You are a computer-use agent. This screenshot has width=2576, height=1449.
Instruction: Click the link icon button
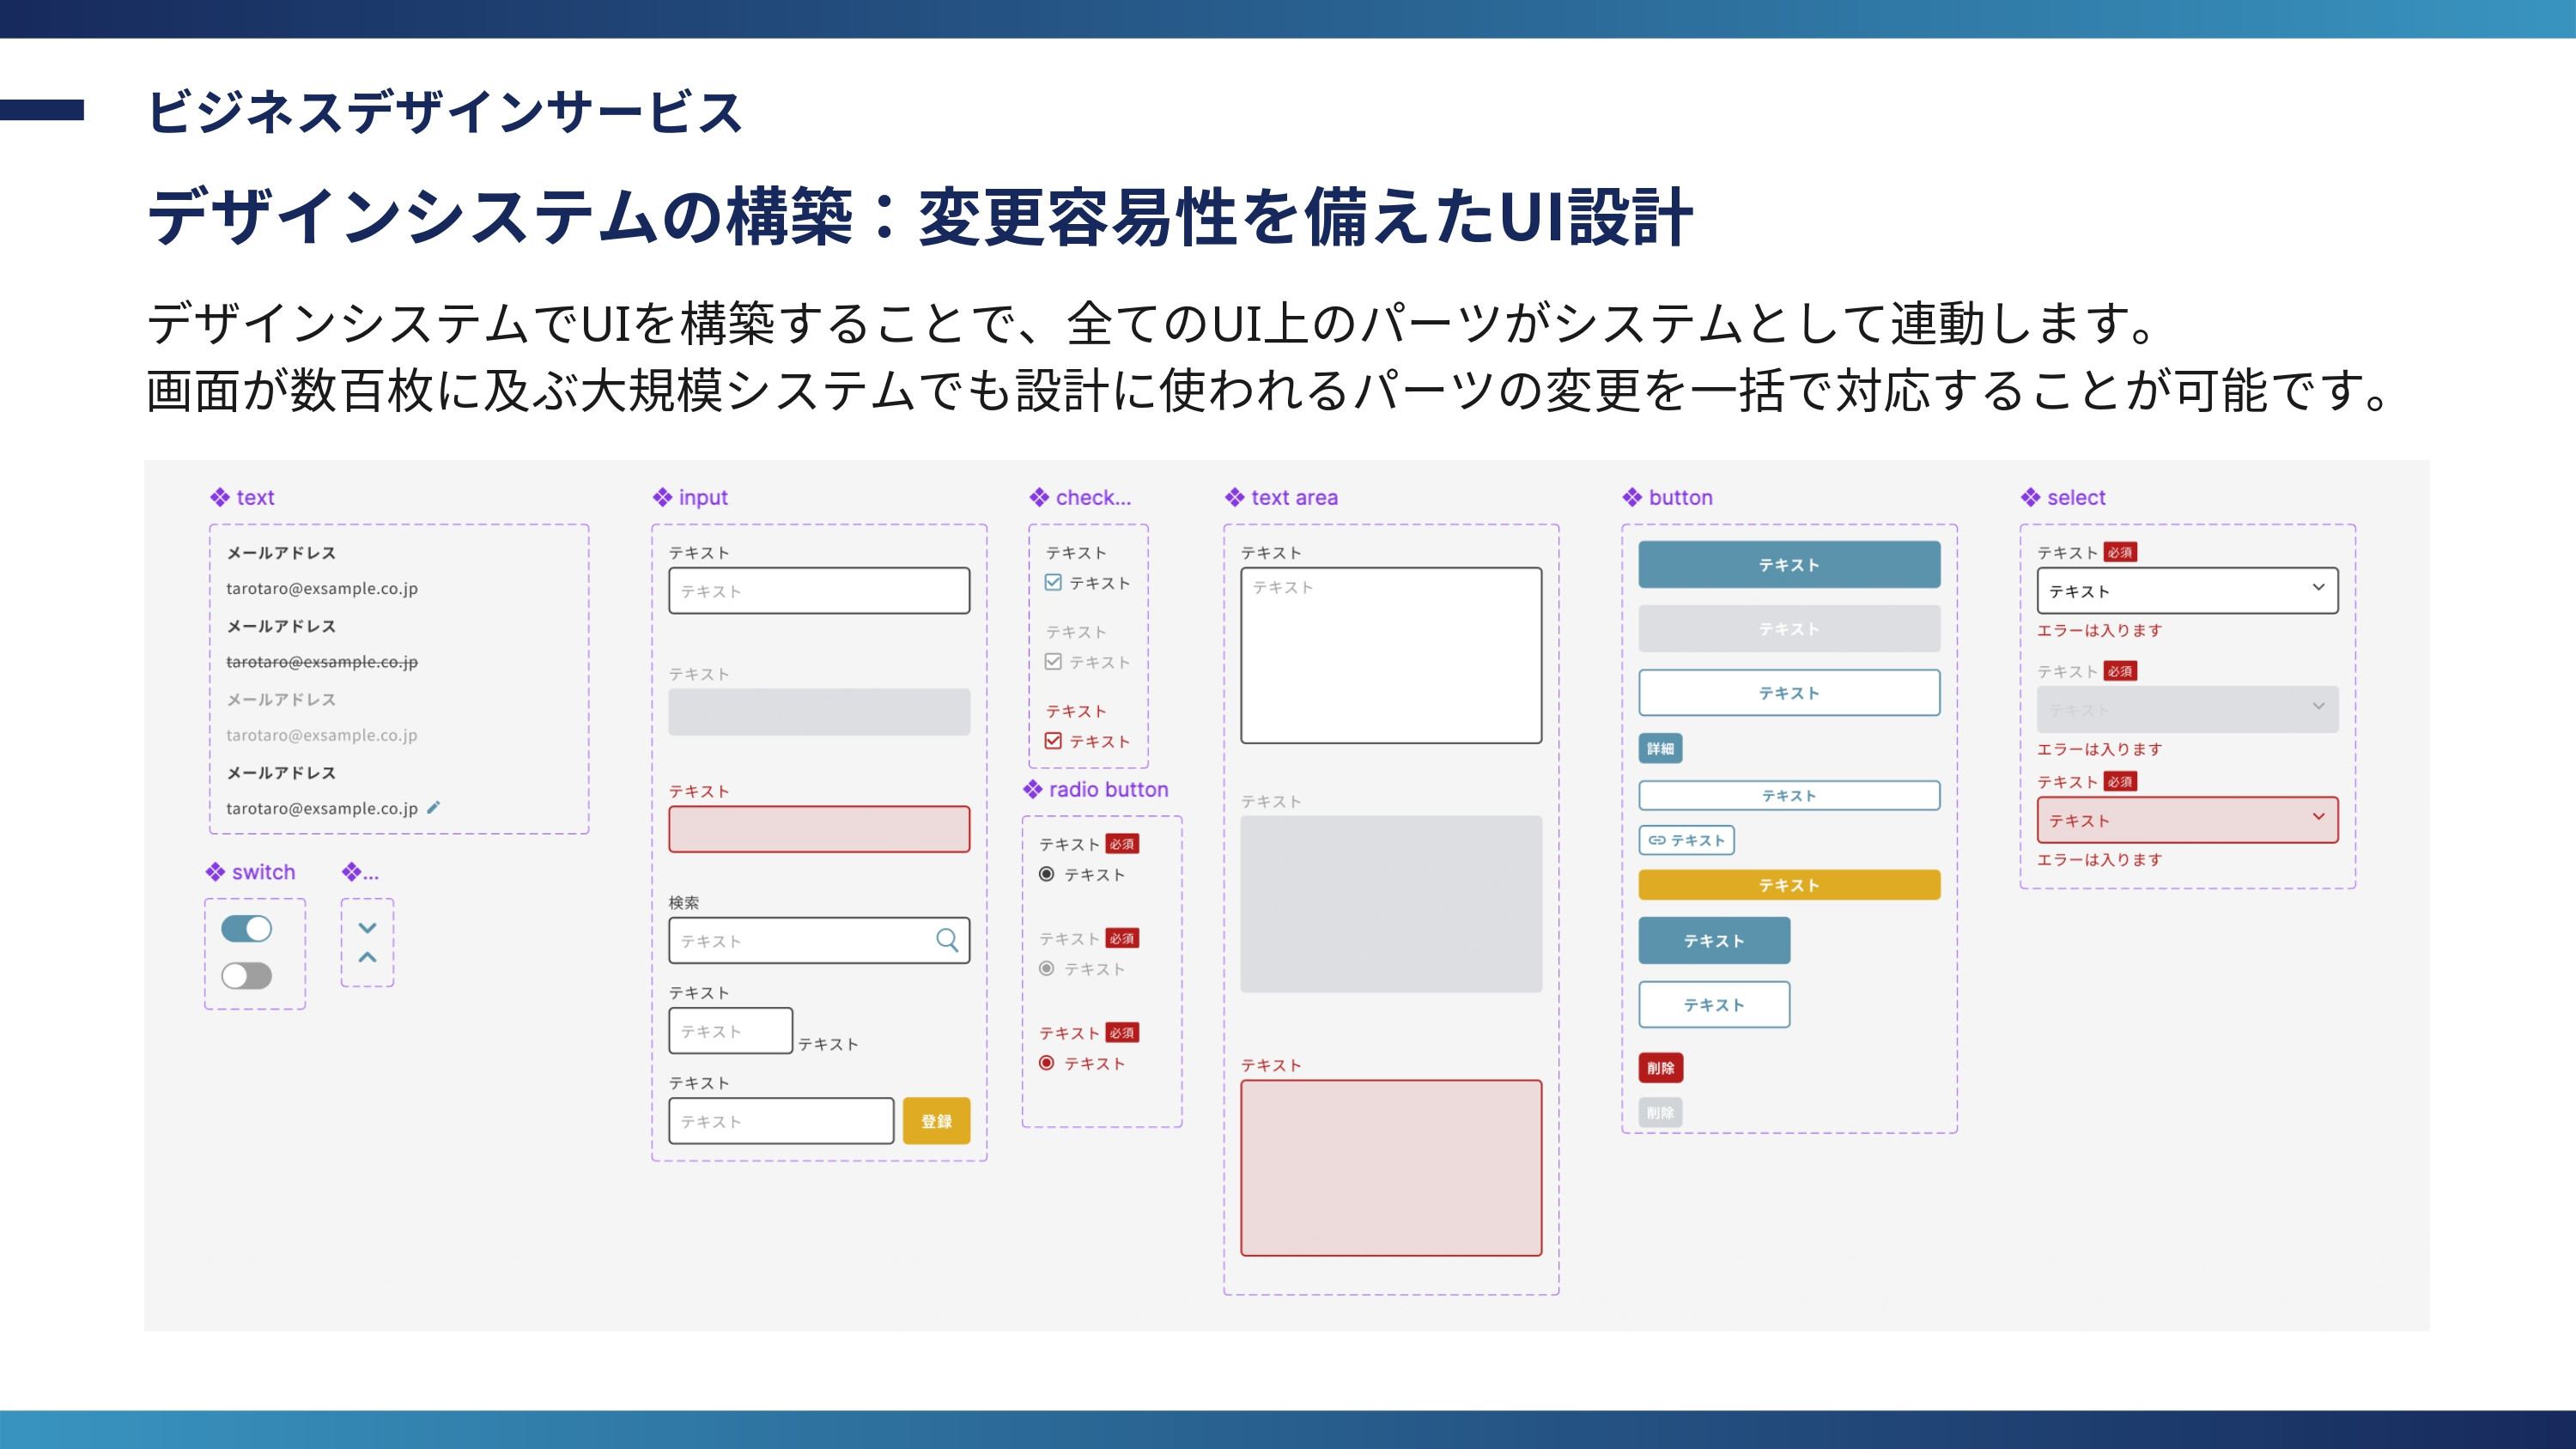click(x=1686, y=840)
